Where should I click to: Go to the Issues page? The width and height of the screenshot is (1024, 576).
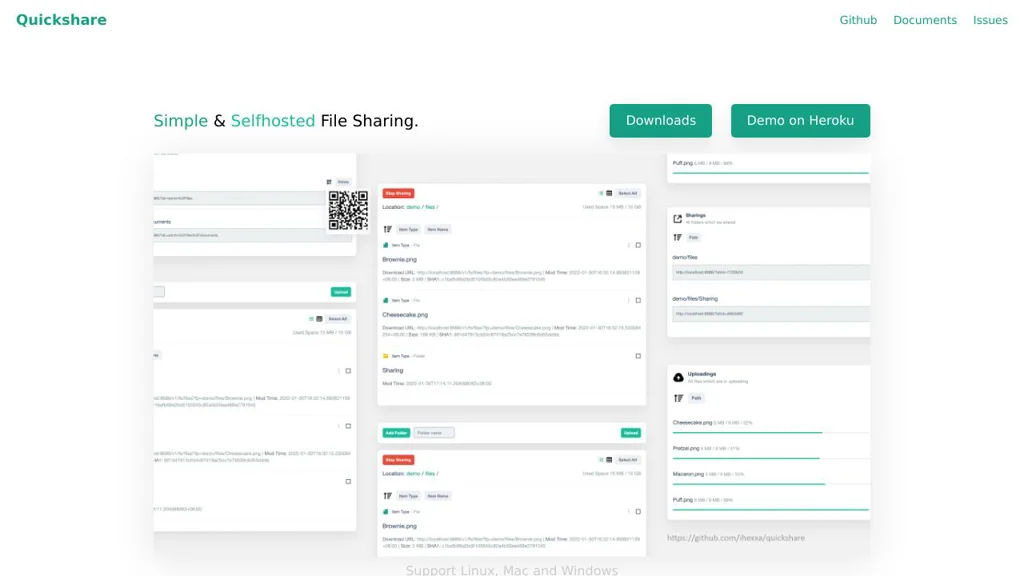coord(990,20)
